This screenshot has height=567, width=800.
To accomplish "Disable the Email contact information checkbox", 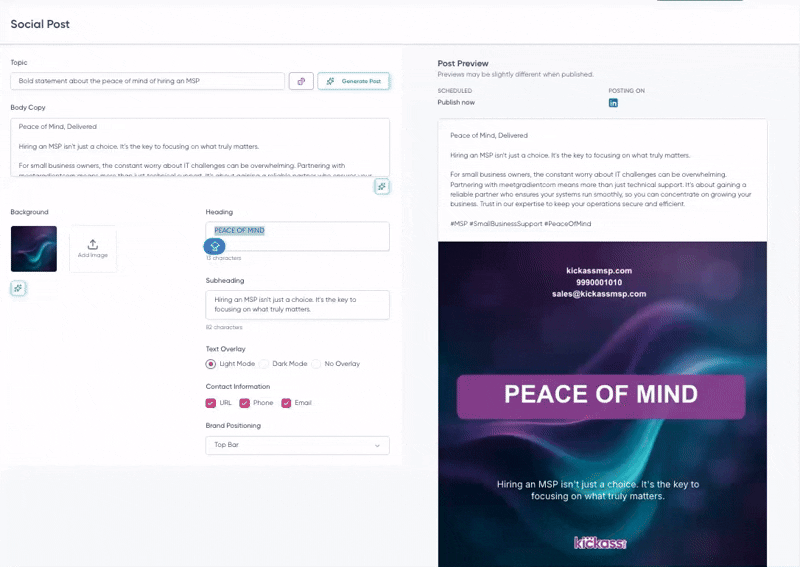I will click(x=286, y=403).
